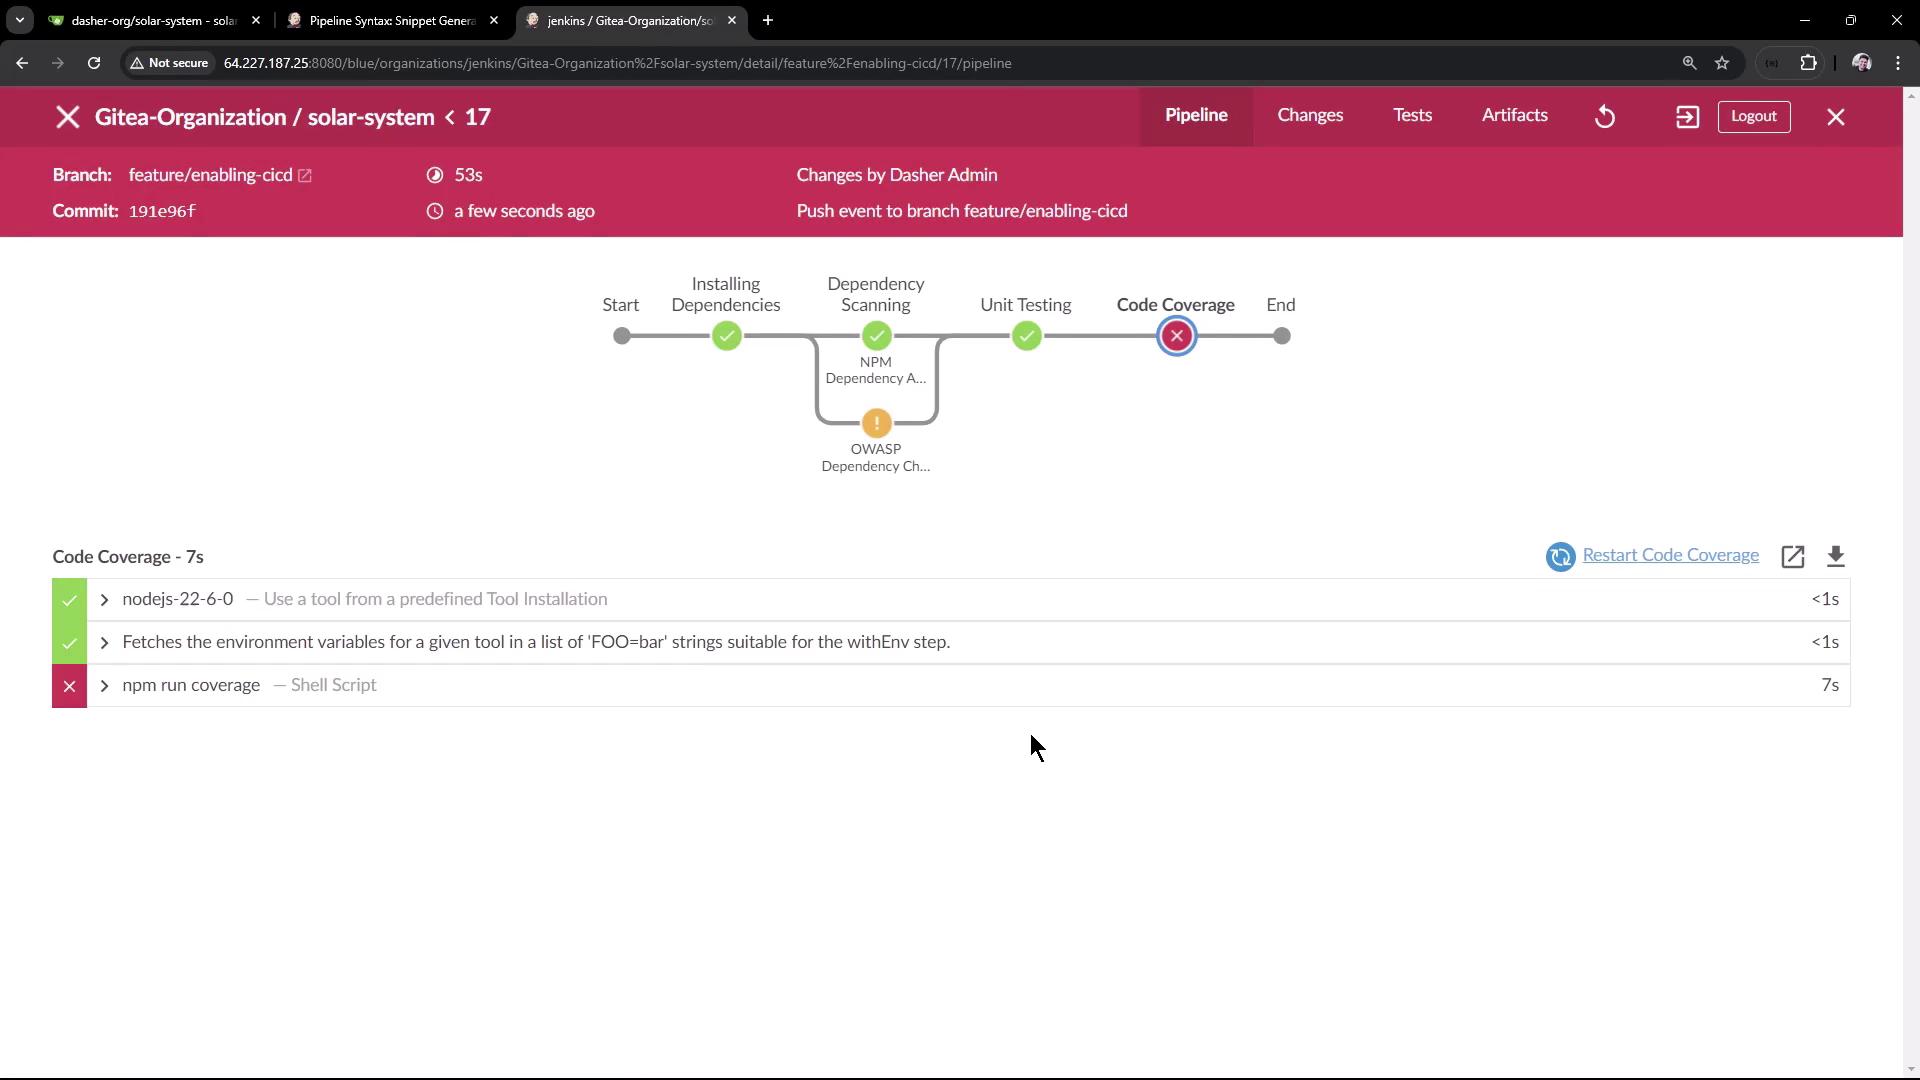The image size is (1920, 1080).
Task: Click the rerun pipeline icon
Action: pyautogui.click(x=1605, y=117)
